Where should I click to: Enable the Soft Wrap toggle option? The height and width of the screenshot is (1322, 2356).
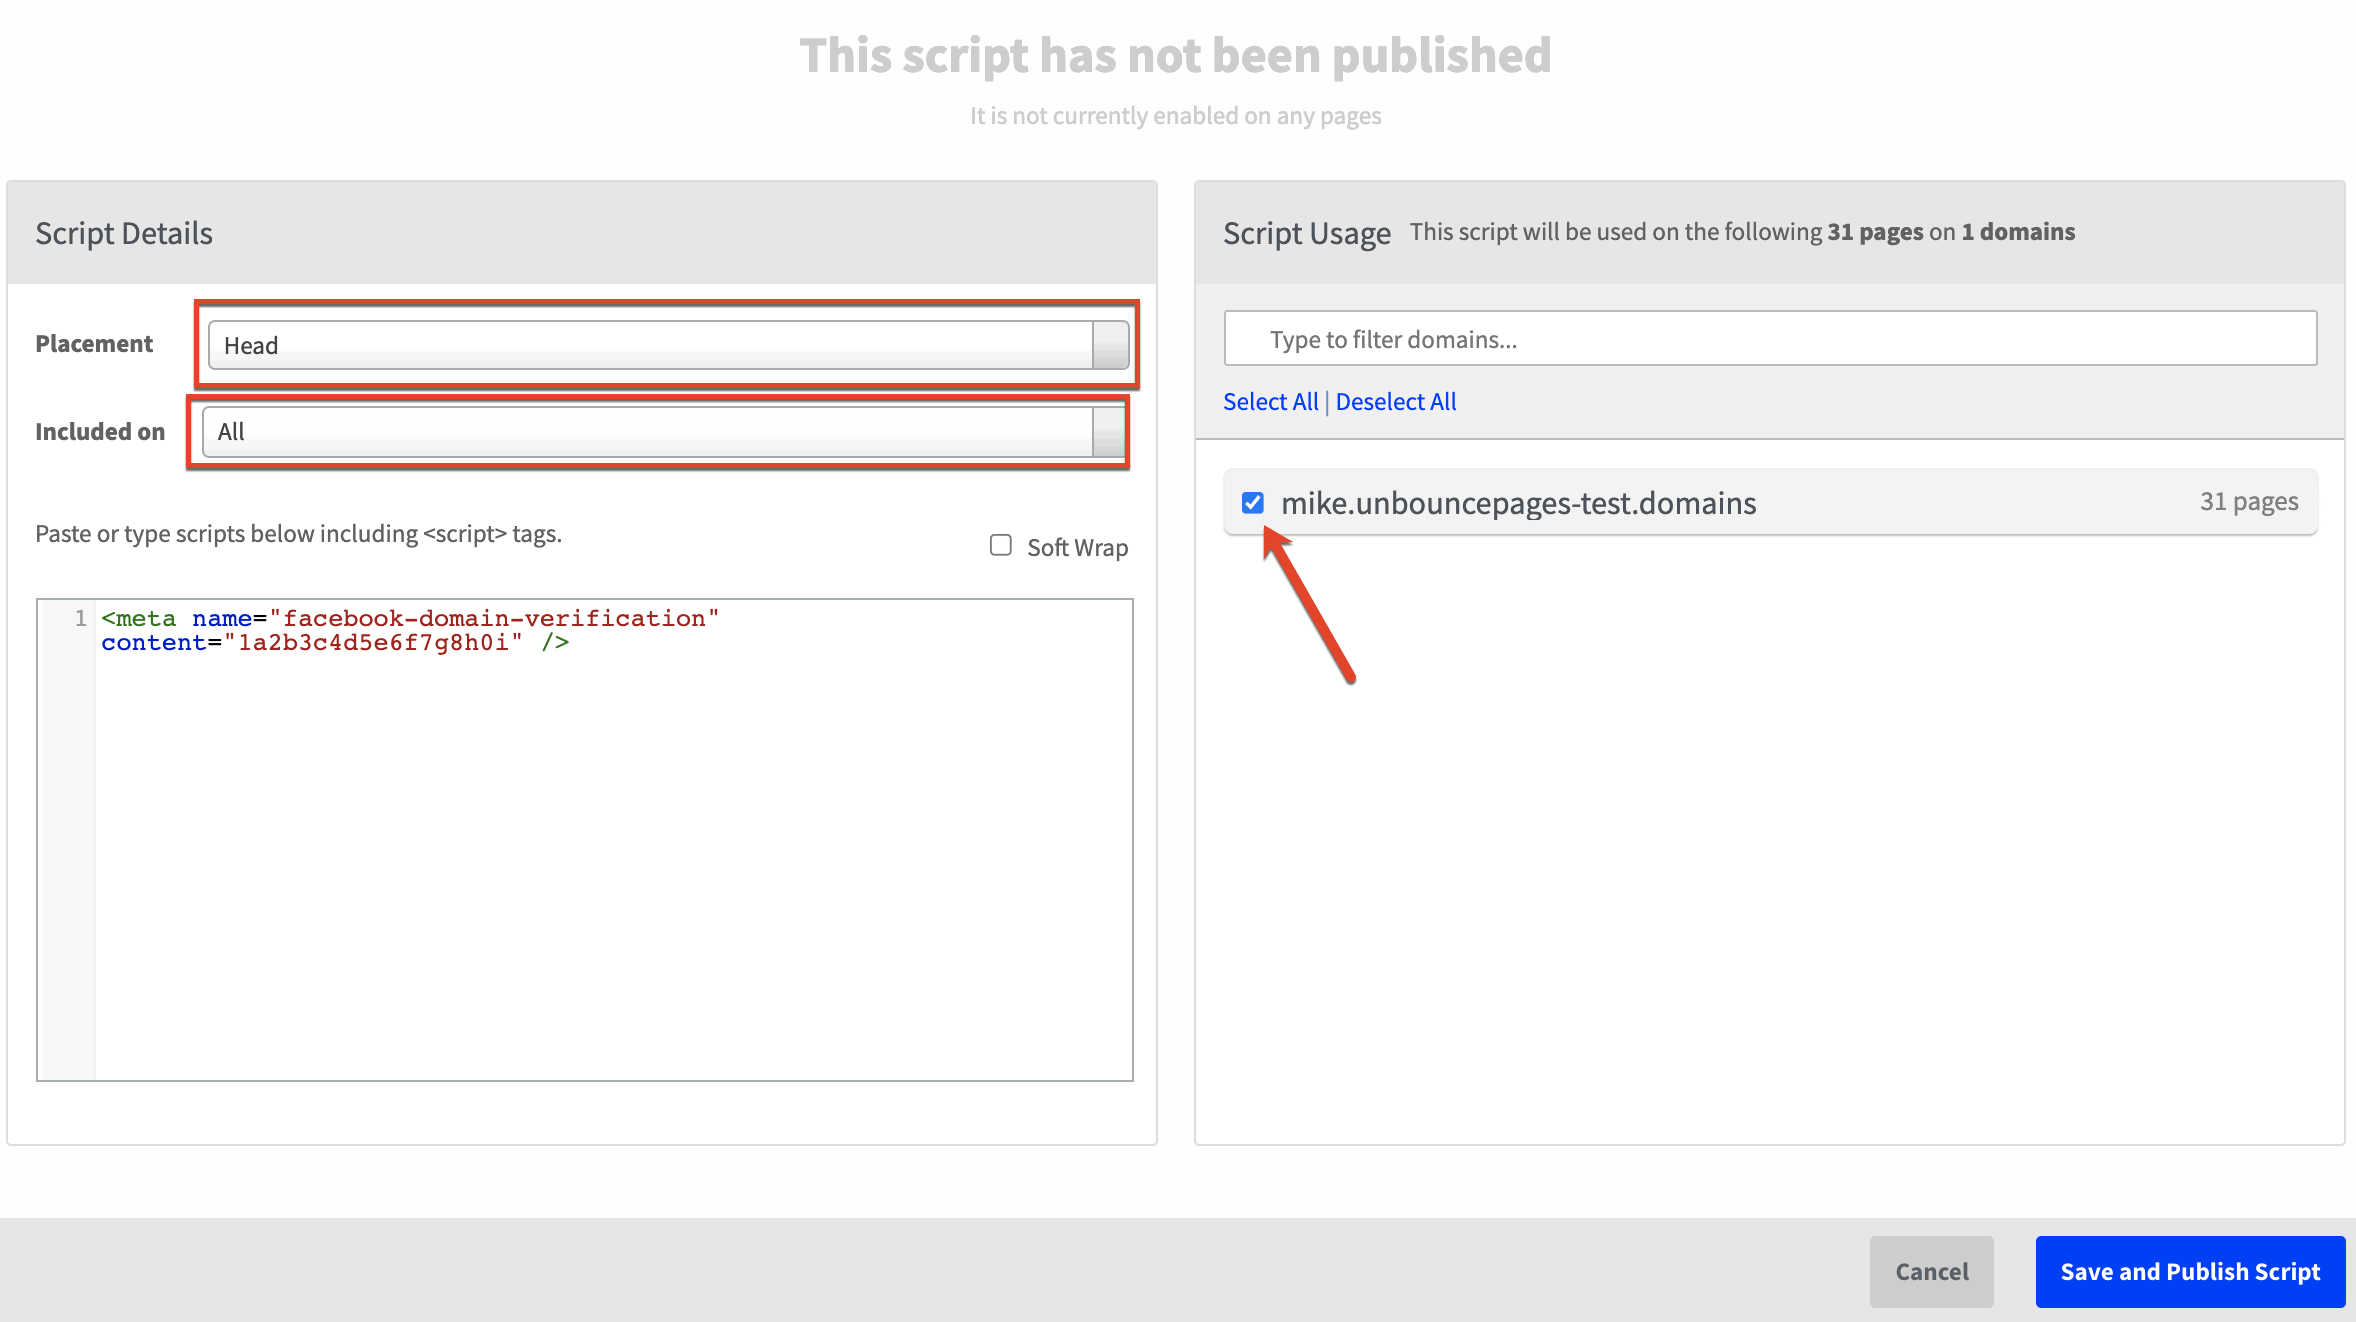[x=1000, y=544]
